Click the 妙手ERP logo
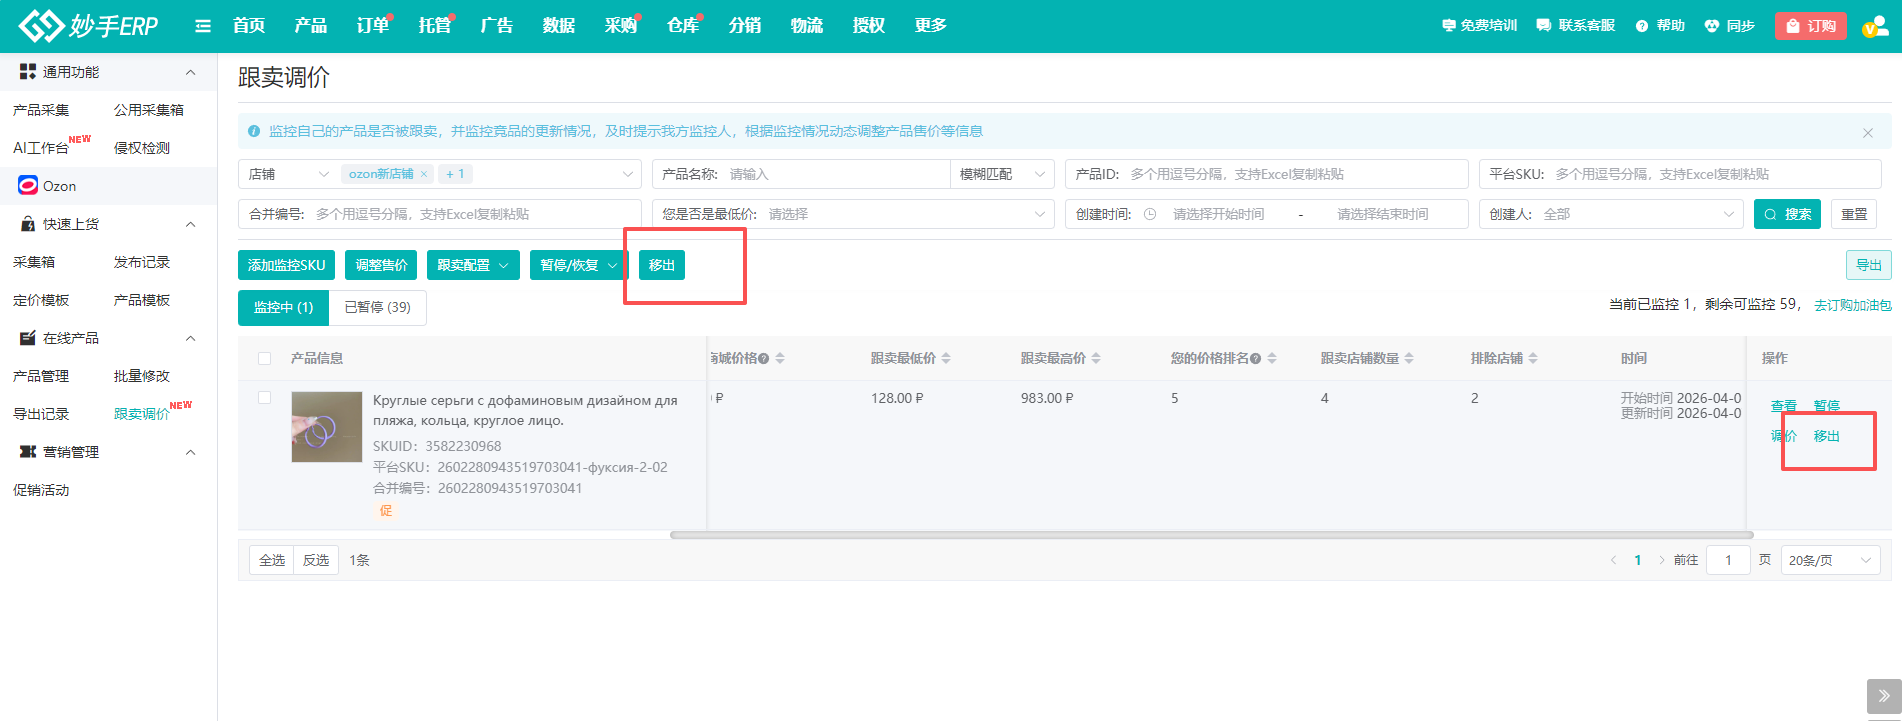The width and height of the screenshot is (1902, 721). 89,25
